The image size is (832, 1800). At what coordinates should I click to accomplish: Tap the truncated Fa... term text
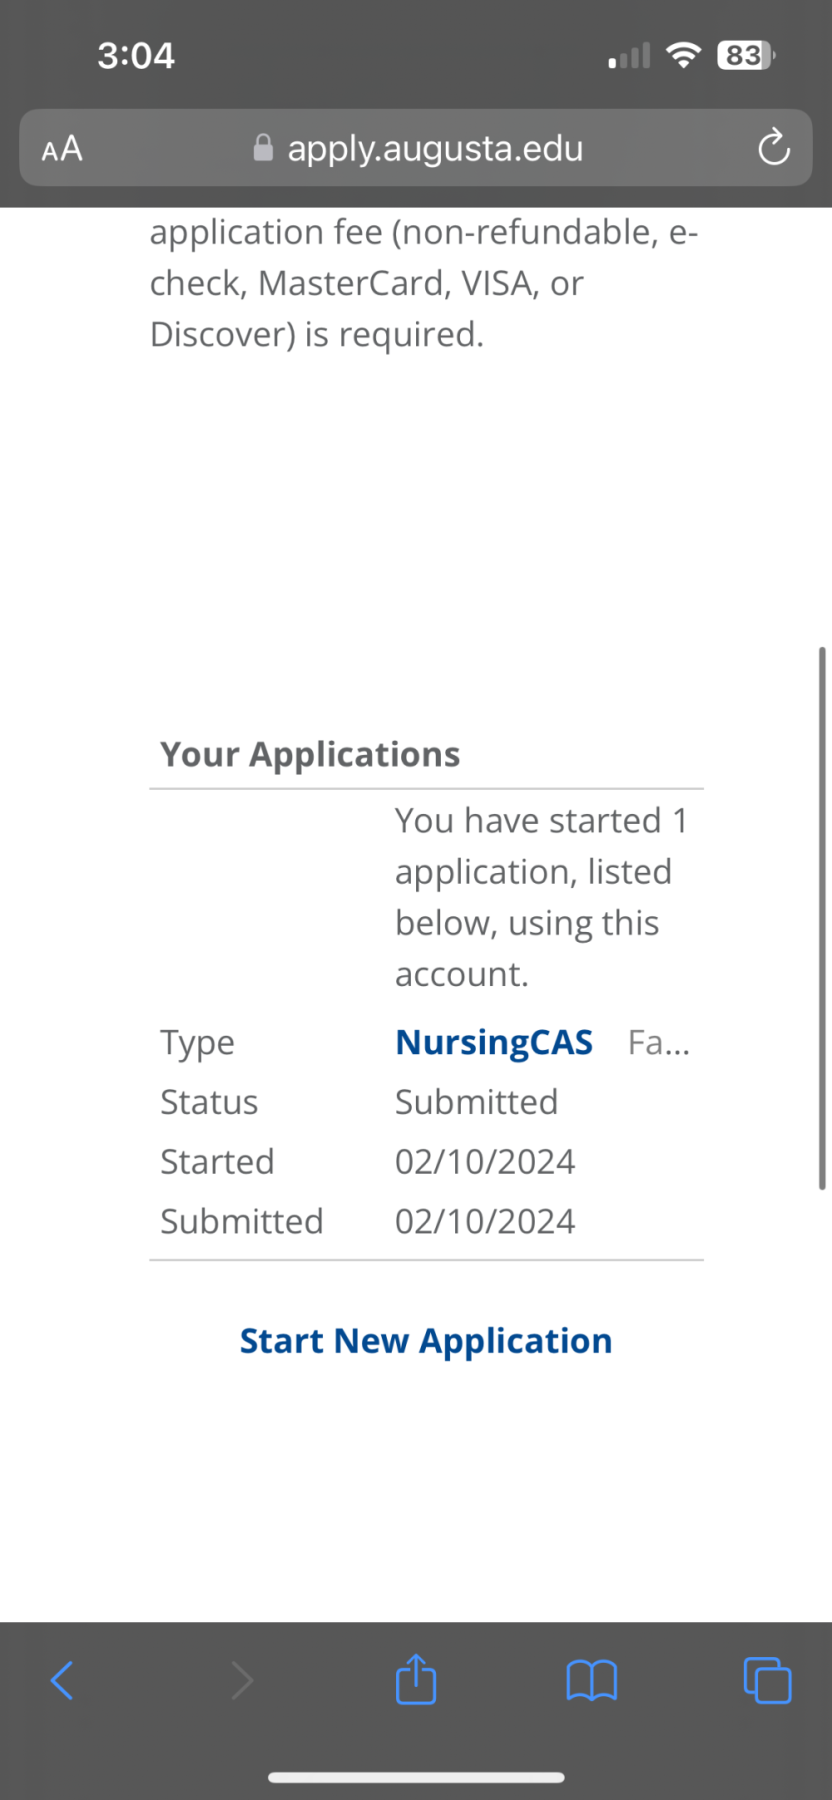(659, 1042)
